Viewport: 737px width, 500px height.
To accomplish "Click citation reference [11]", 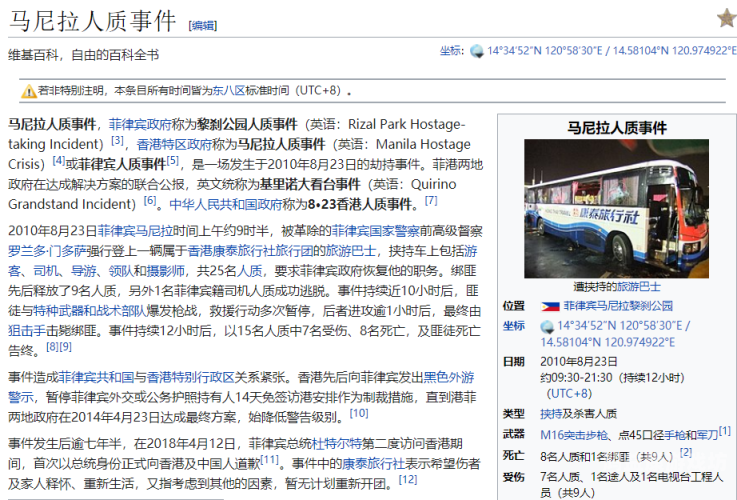I will point(269,460).
